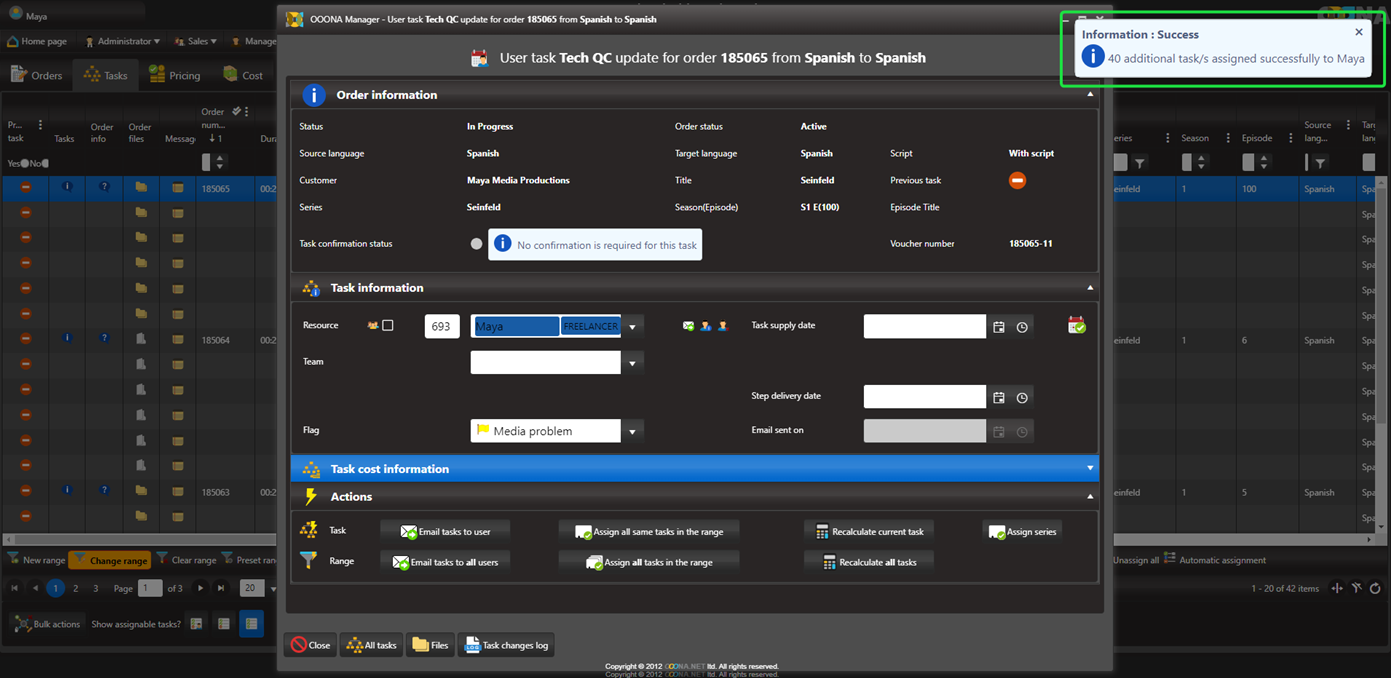Click the green-check calendar icon at far right
This screenshot has width=1391, height=678.
point(1076,325)
